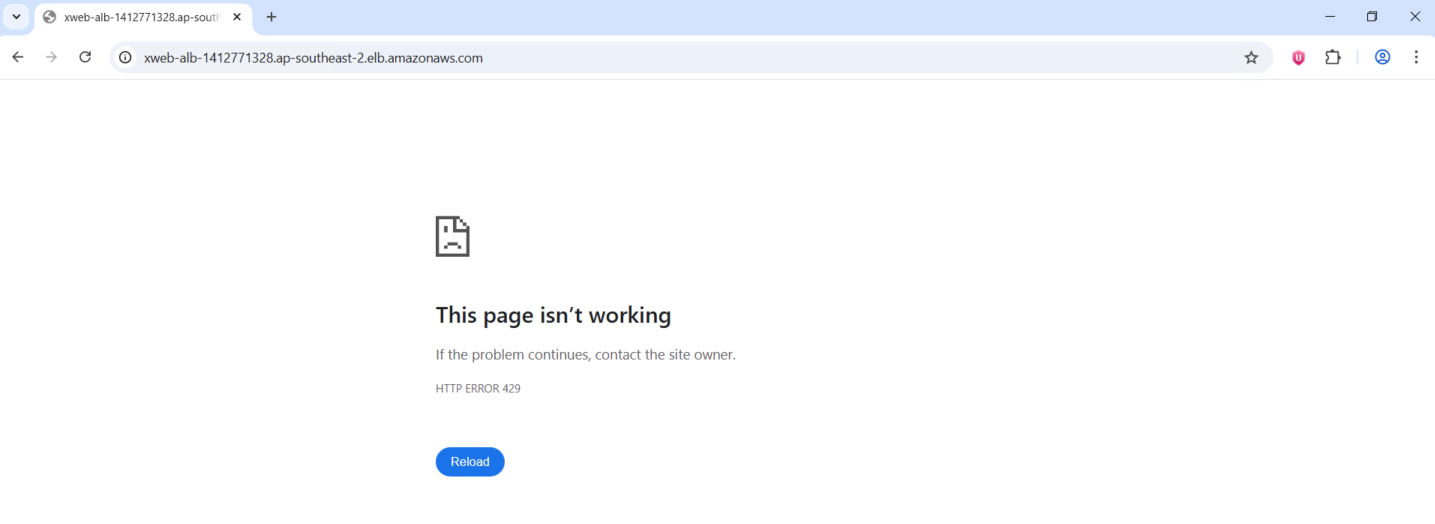
Task: Open Chrome's three-dot menu
Action: click(x=1416, y=58)
